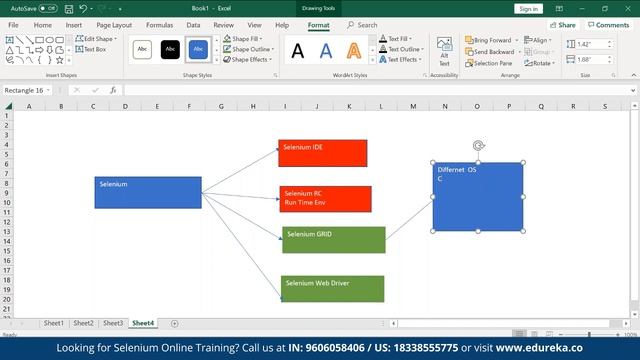
Task: Collapse the ribbon with the chevron
Action: (633, 75)
